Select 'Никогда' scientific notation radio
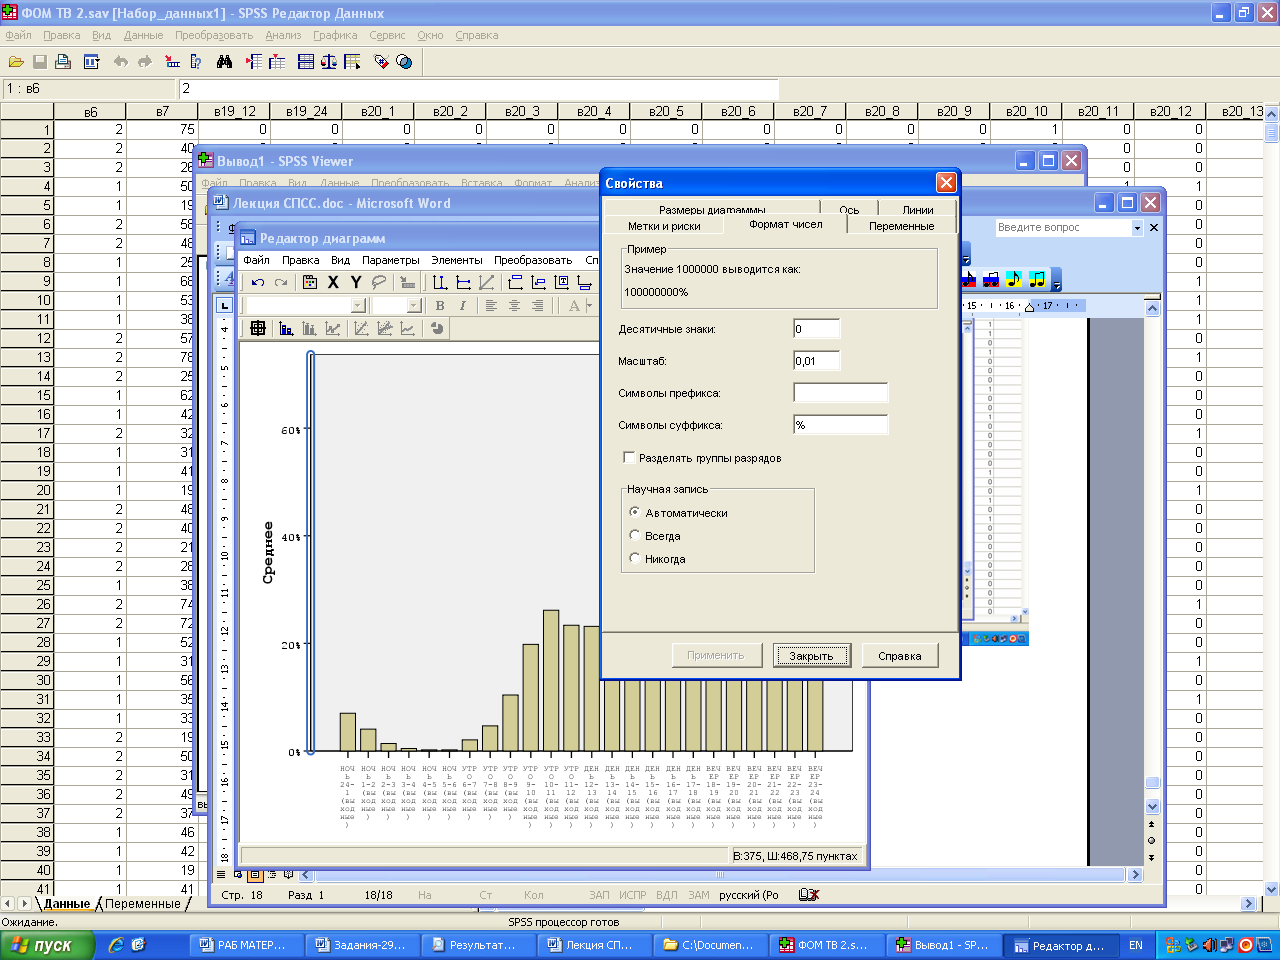1280x960 pixels. [x=634, y=558]
